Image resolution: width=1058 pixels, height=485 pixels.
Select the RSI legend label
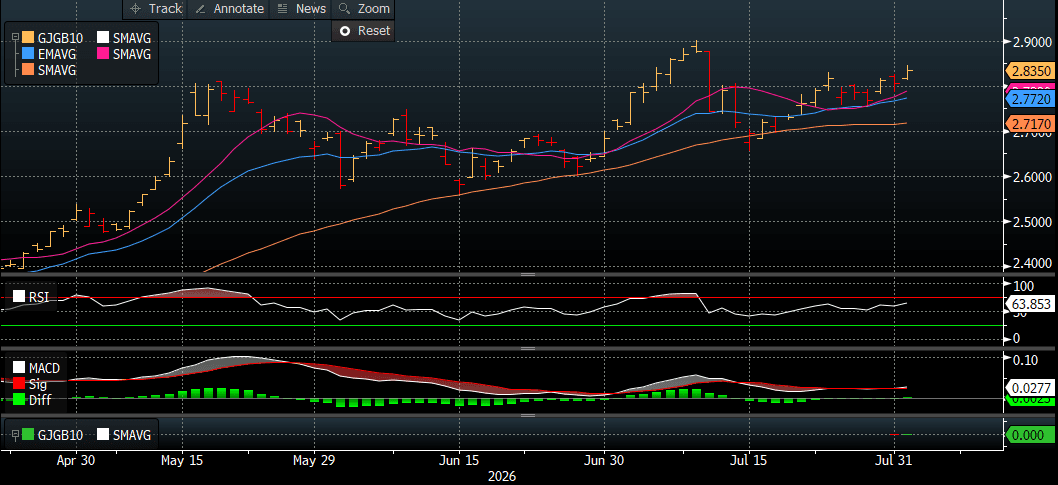coord(38,297)
